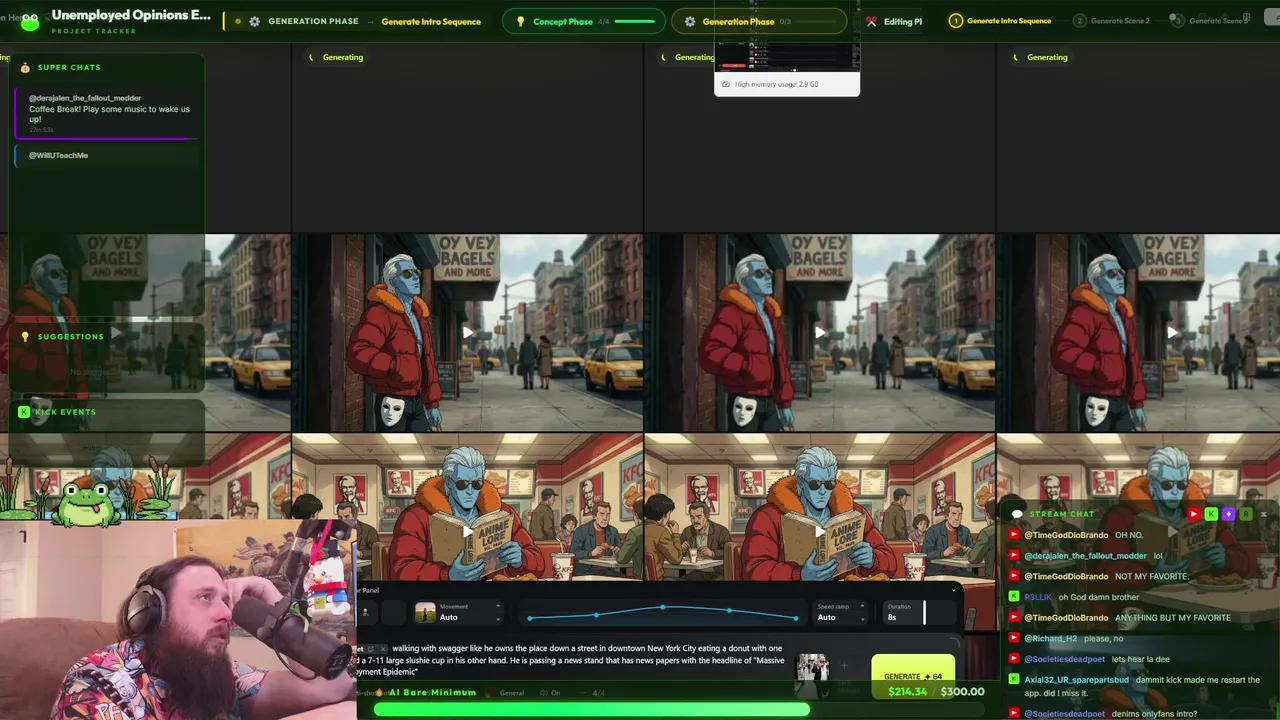Click the lightbulb icon in the Concept Phase pill
1280x720 pixels.
[520, 22]
